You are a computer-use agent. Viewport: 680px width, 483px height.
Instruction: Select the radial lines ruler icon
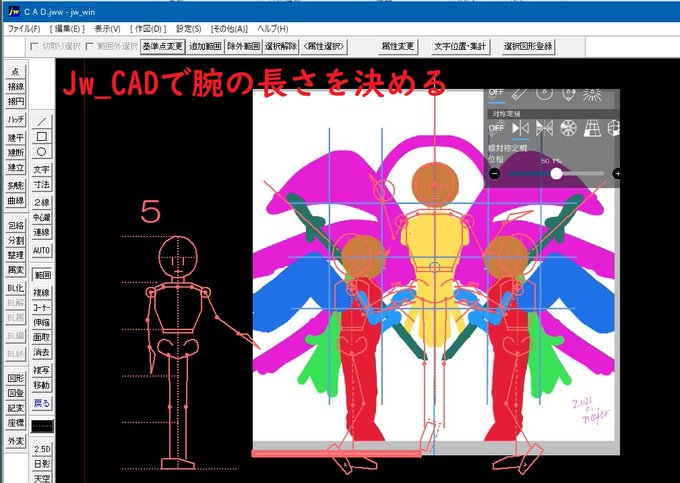pyautogui.click(x=592, y=94)
